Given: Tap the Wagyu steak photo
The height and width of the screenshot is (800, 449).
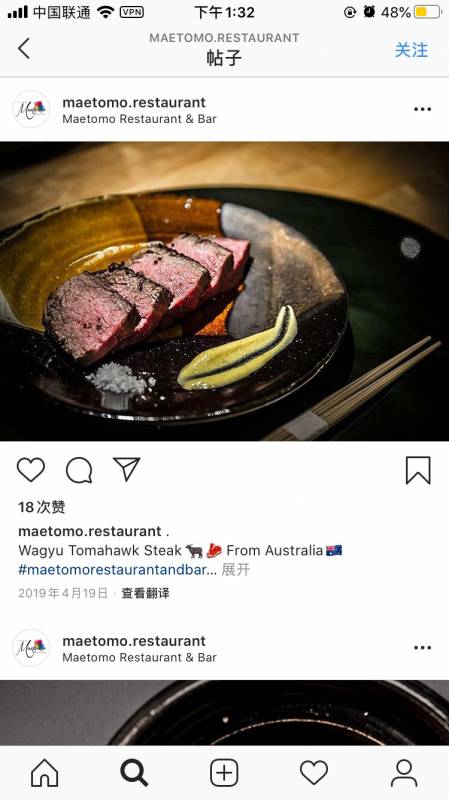Looking at the screenshot, I should tap(224, 291).
